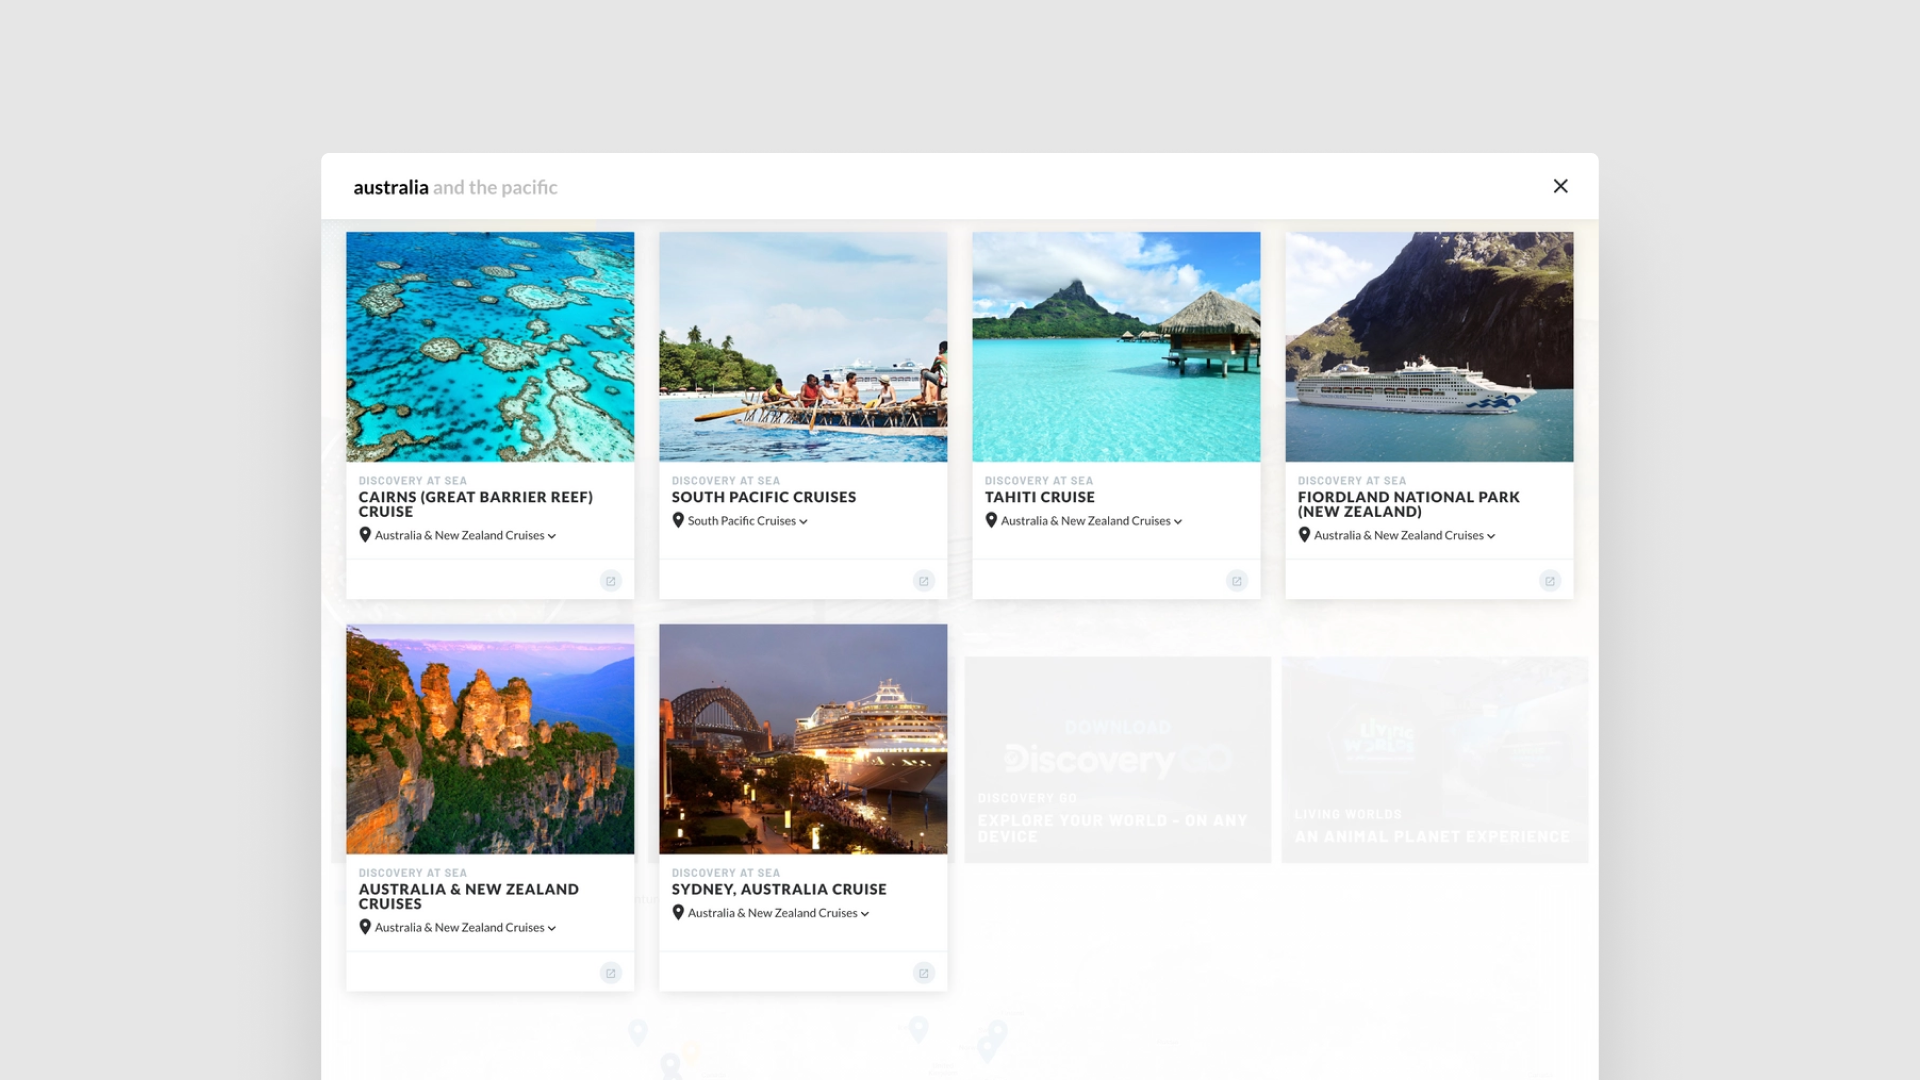
Task: Expand location dropdown under Fiordland National Park
Action: pos(1491,536)
